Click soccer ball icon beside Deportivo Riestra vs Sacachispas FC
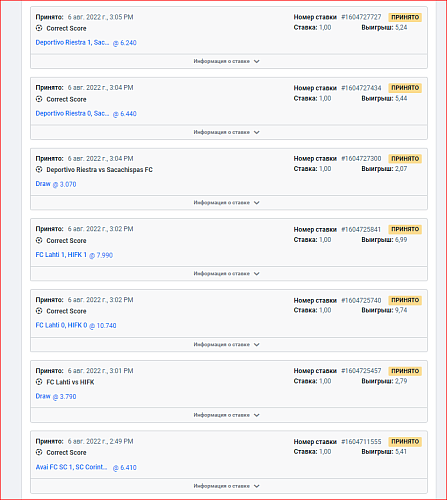 tap(39, 170)
